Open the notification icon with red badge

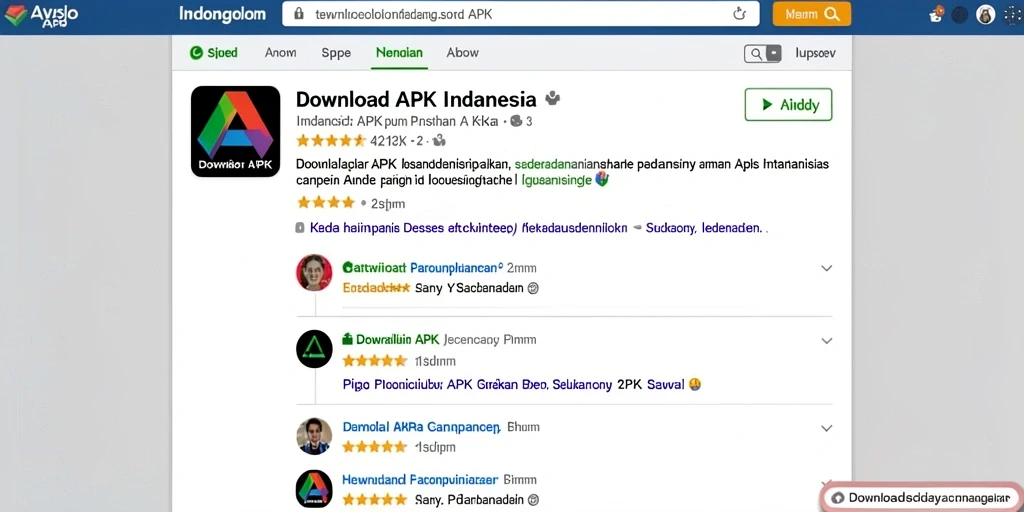pyautogui.click(x=936, y=14)
